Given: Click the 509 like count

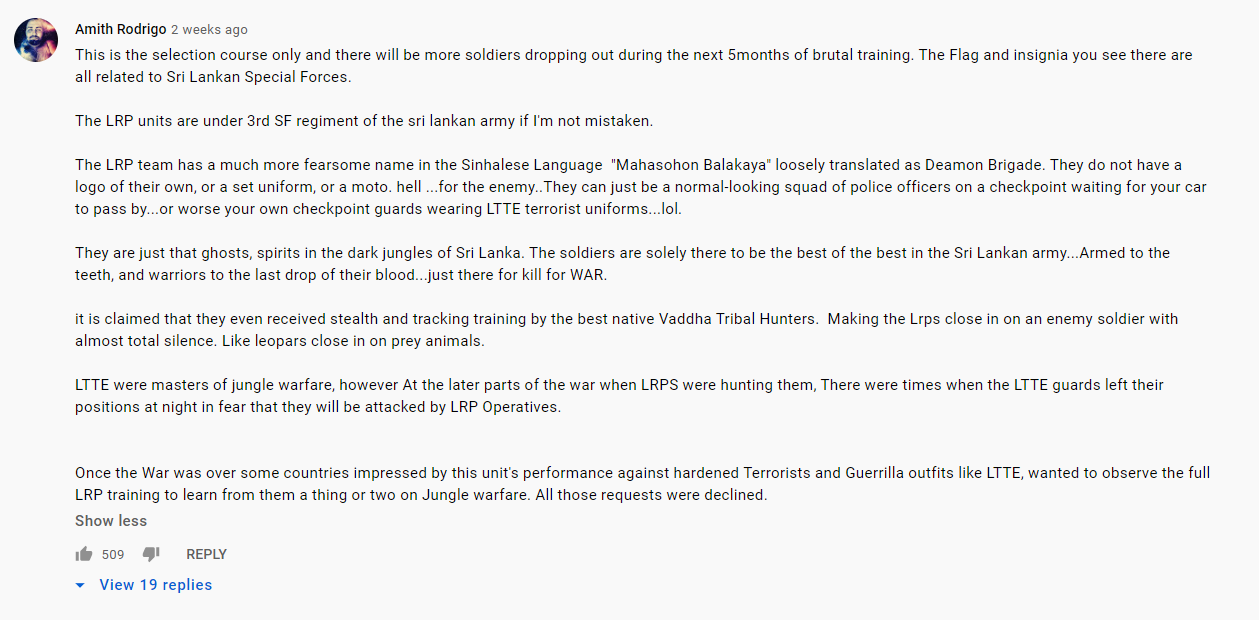Looking at the screenshot, I should point(113,554).
